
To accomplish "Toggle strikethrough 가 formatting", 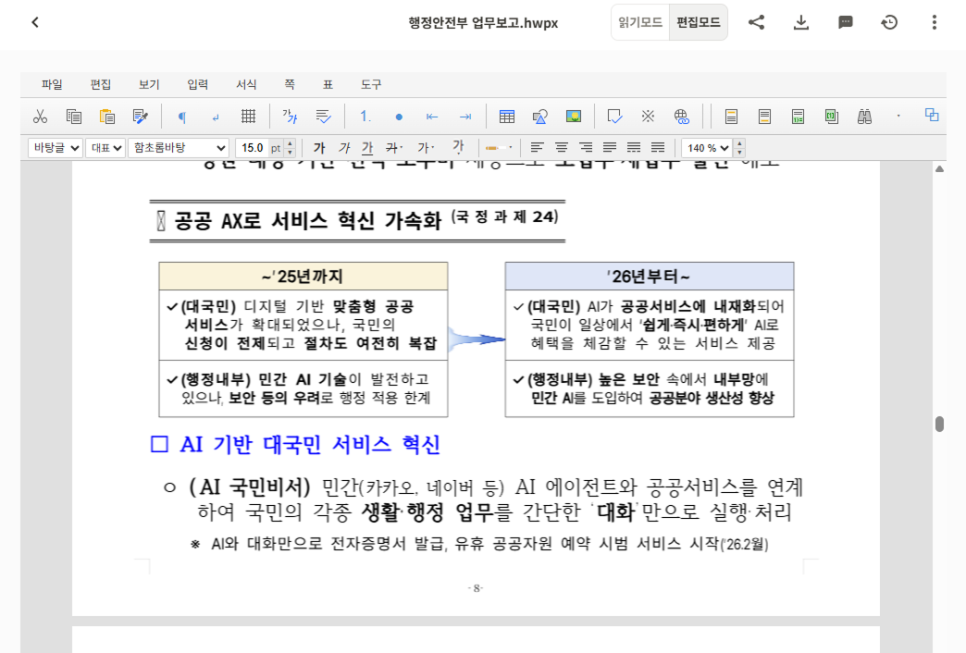I will click(x=394, y=148).
